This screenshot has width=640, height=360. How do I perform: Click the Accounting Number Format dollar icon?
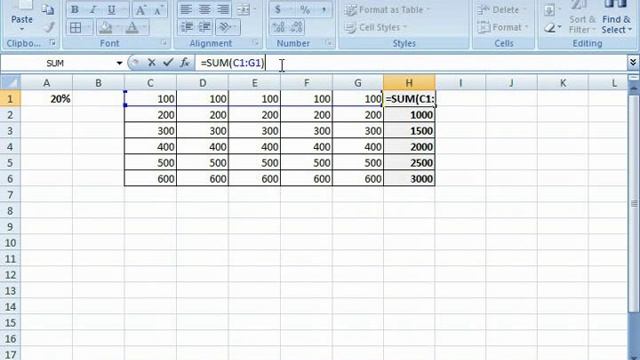[278, 9]
